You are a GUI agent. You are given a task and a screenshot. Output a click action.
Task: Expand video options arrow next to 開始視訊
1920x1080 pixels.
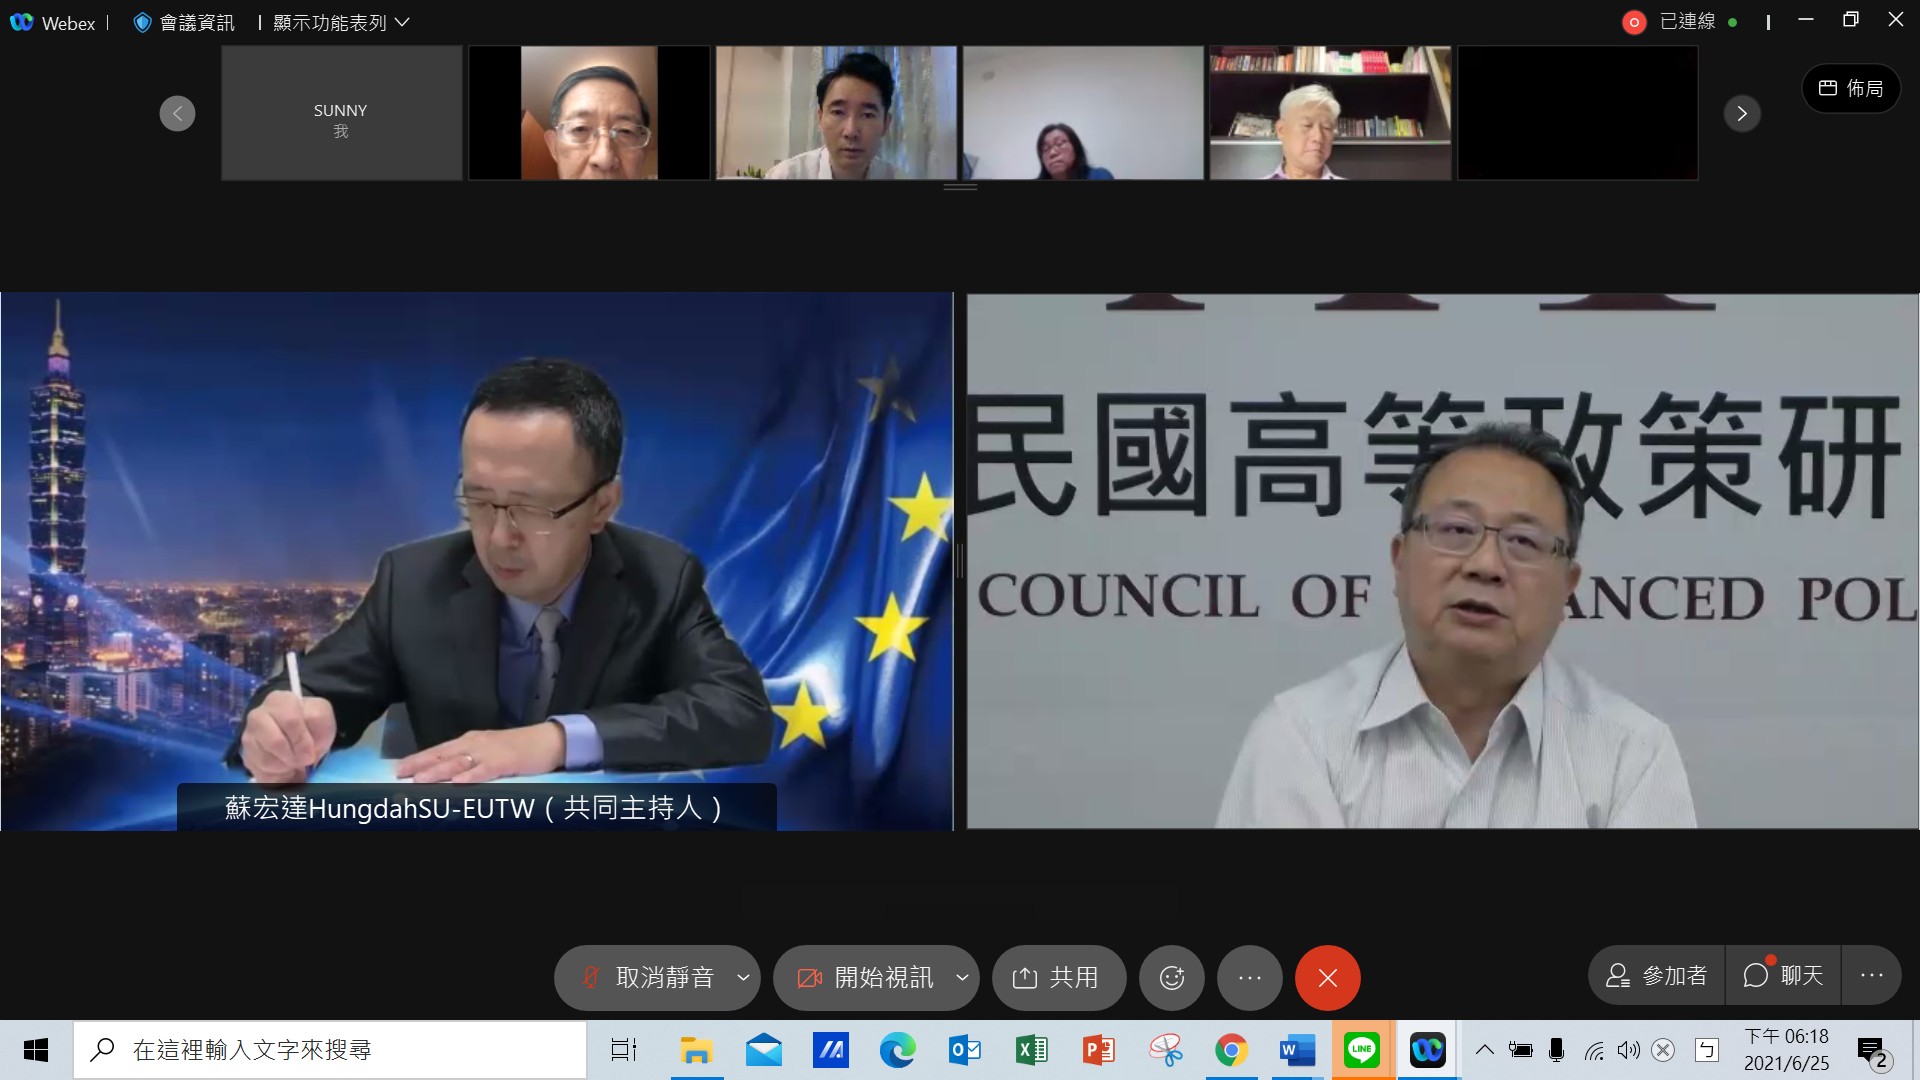pos(962,977)
